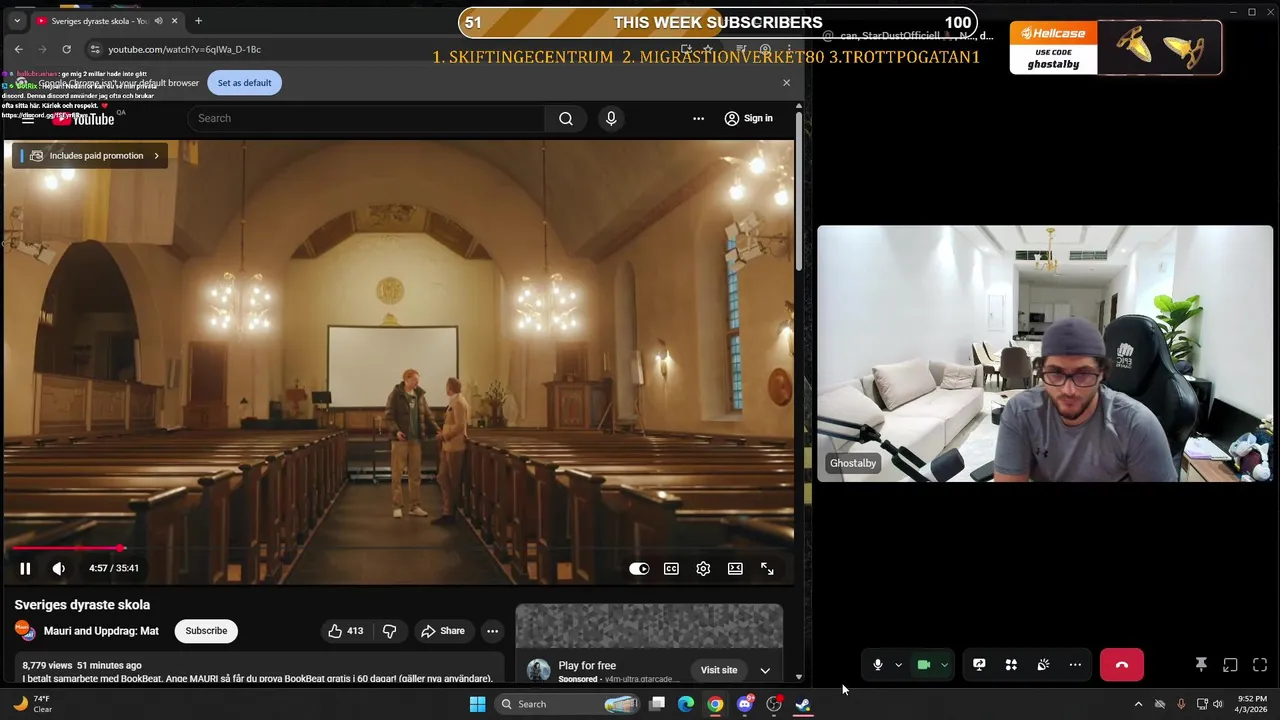This screenshot has width=1280, height=720.
Task: Like the video with 413 likes
Action: point(345,631)
